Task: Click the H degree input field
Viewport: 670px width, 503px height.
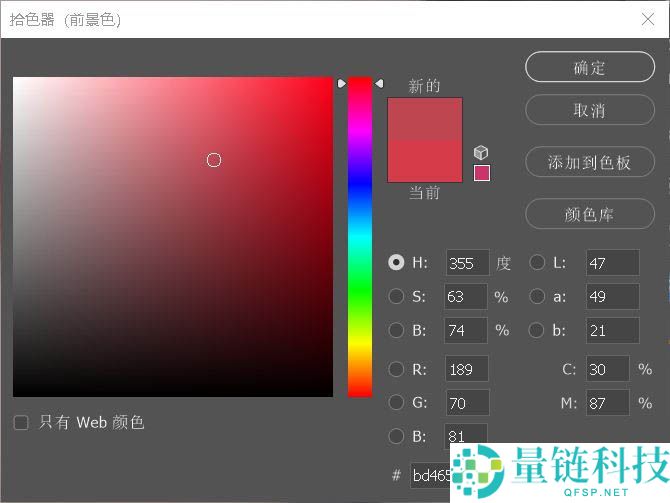Action: 467,263
